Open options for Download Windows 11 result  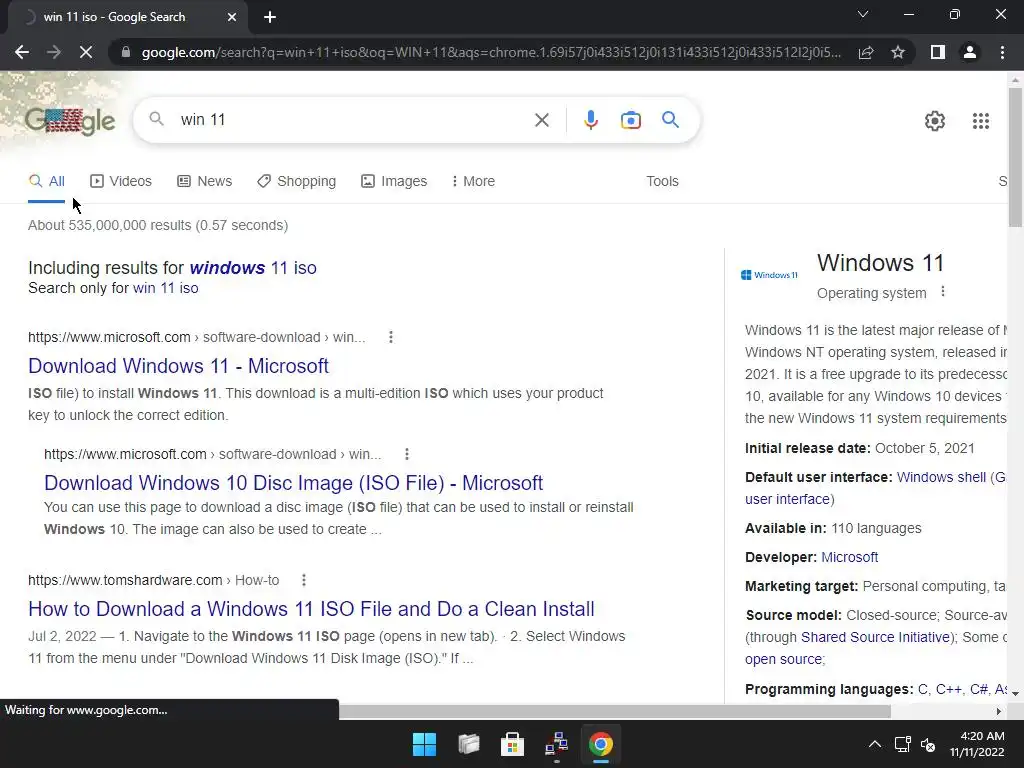391,337
